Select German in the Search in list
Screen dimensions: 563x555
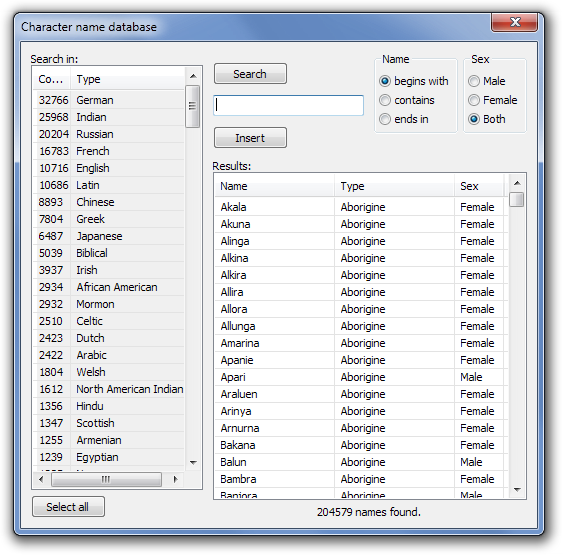click(x=109, y=100)
